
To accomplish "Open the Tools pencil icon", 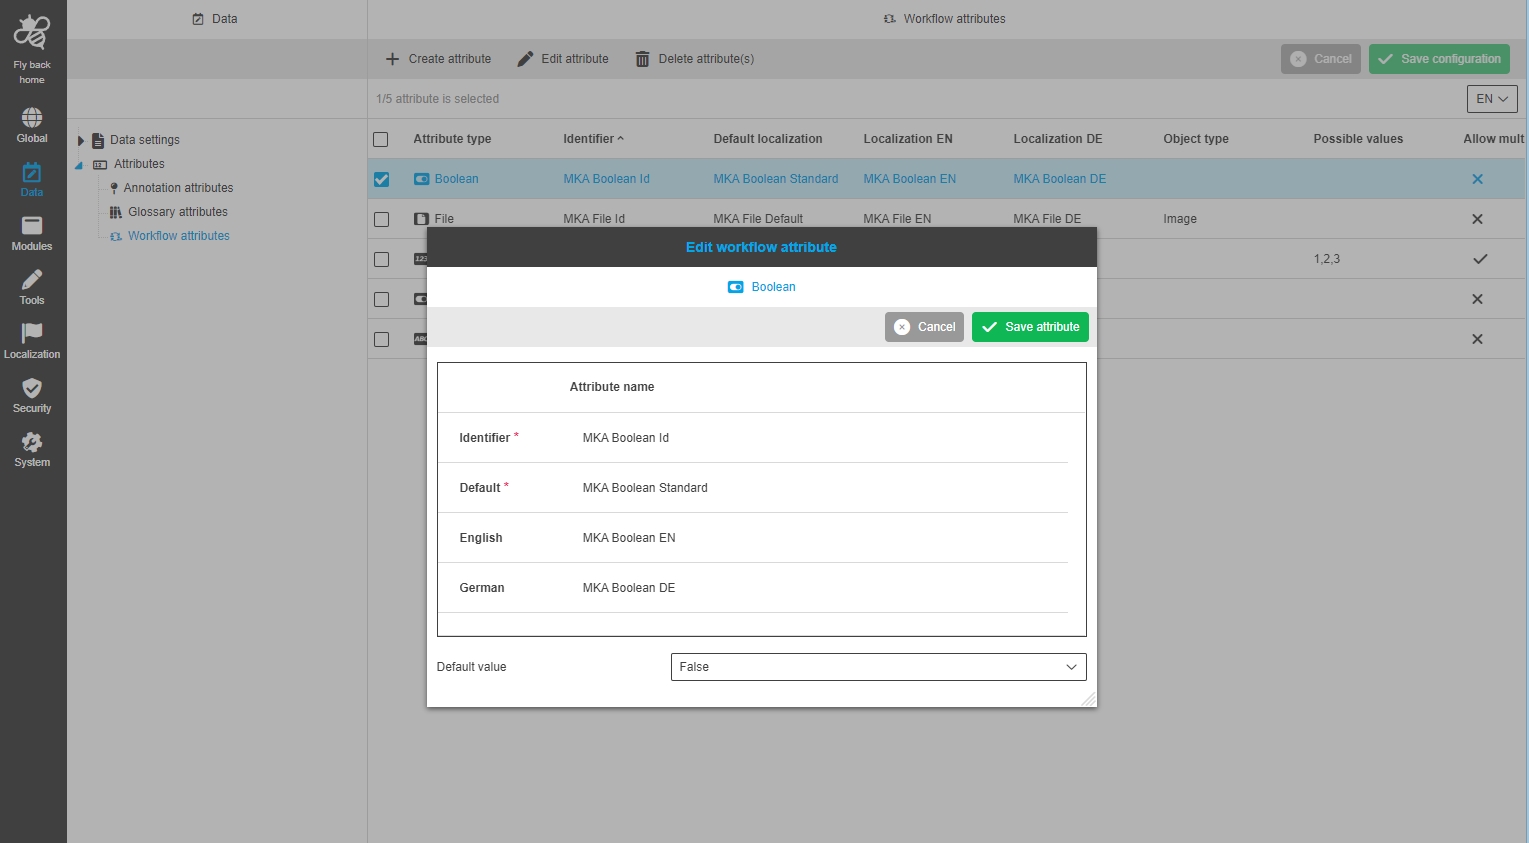I will point(32,279).
